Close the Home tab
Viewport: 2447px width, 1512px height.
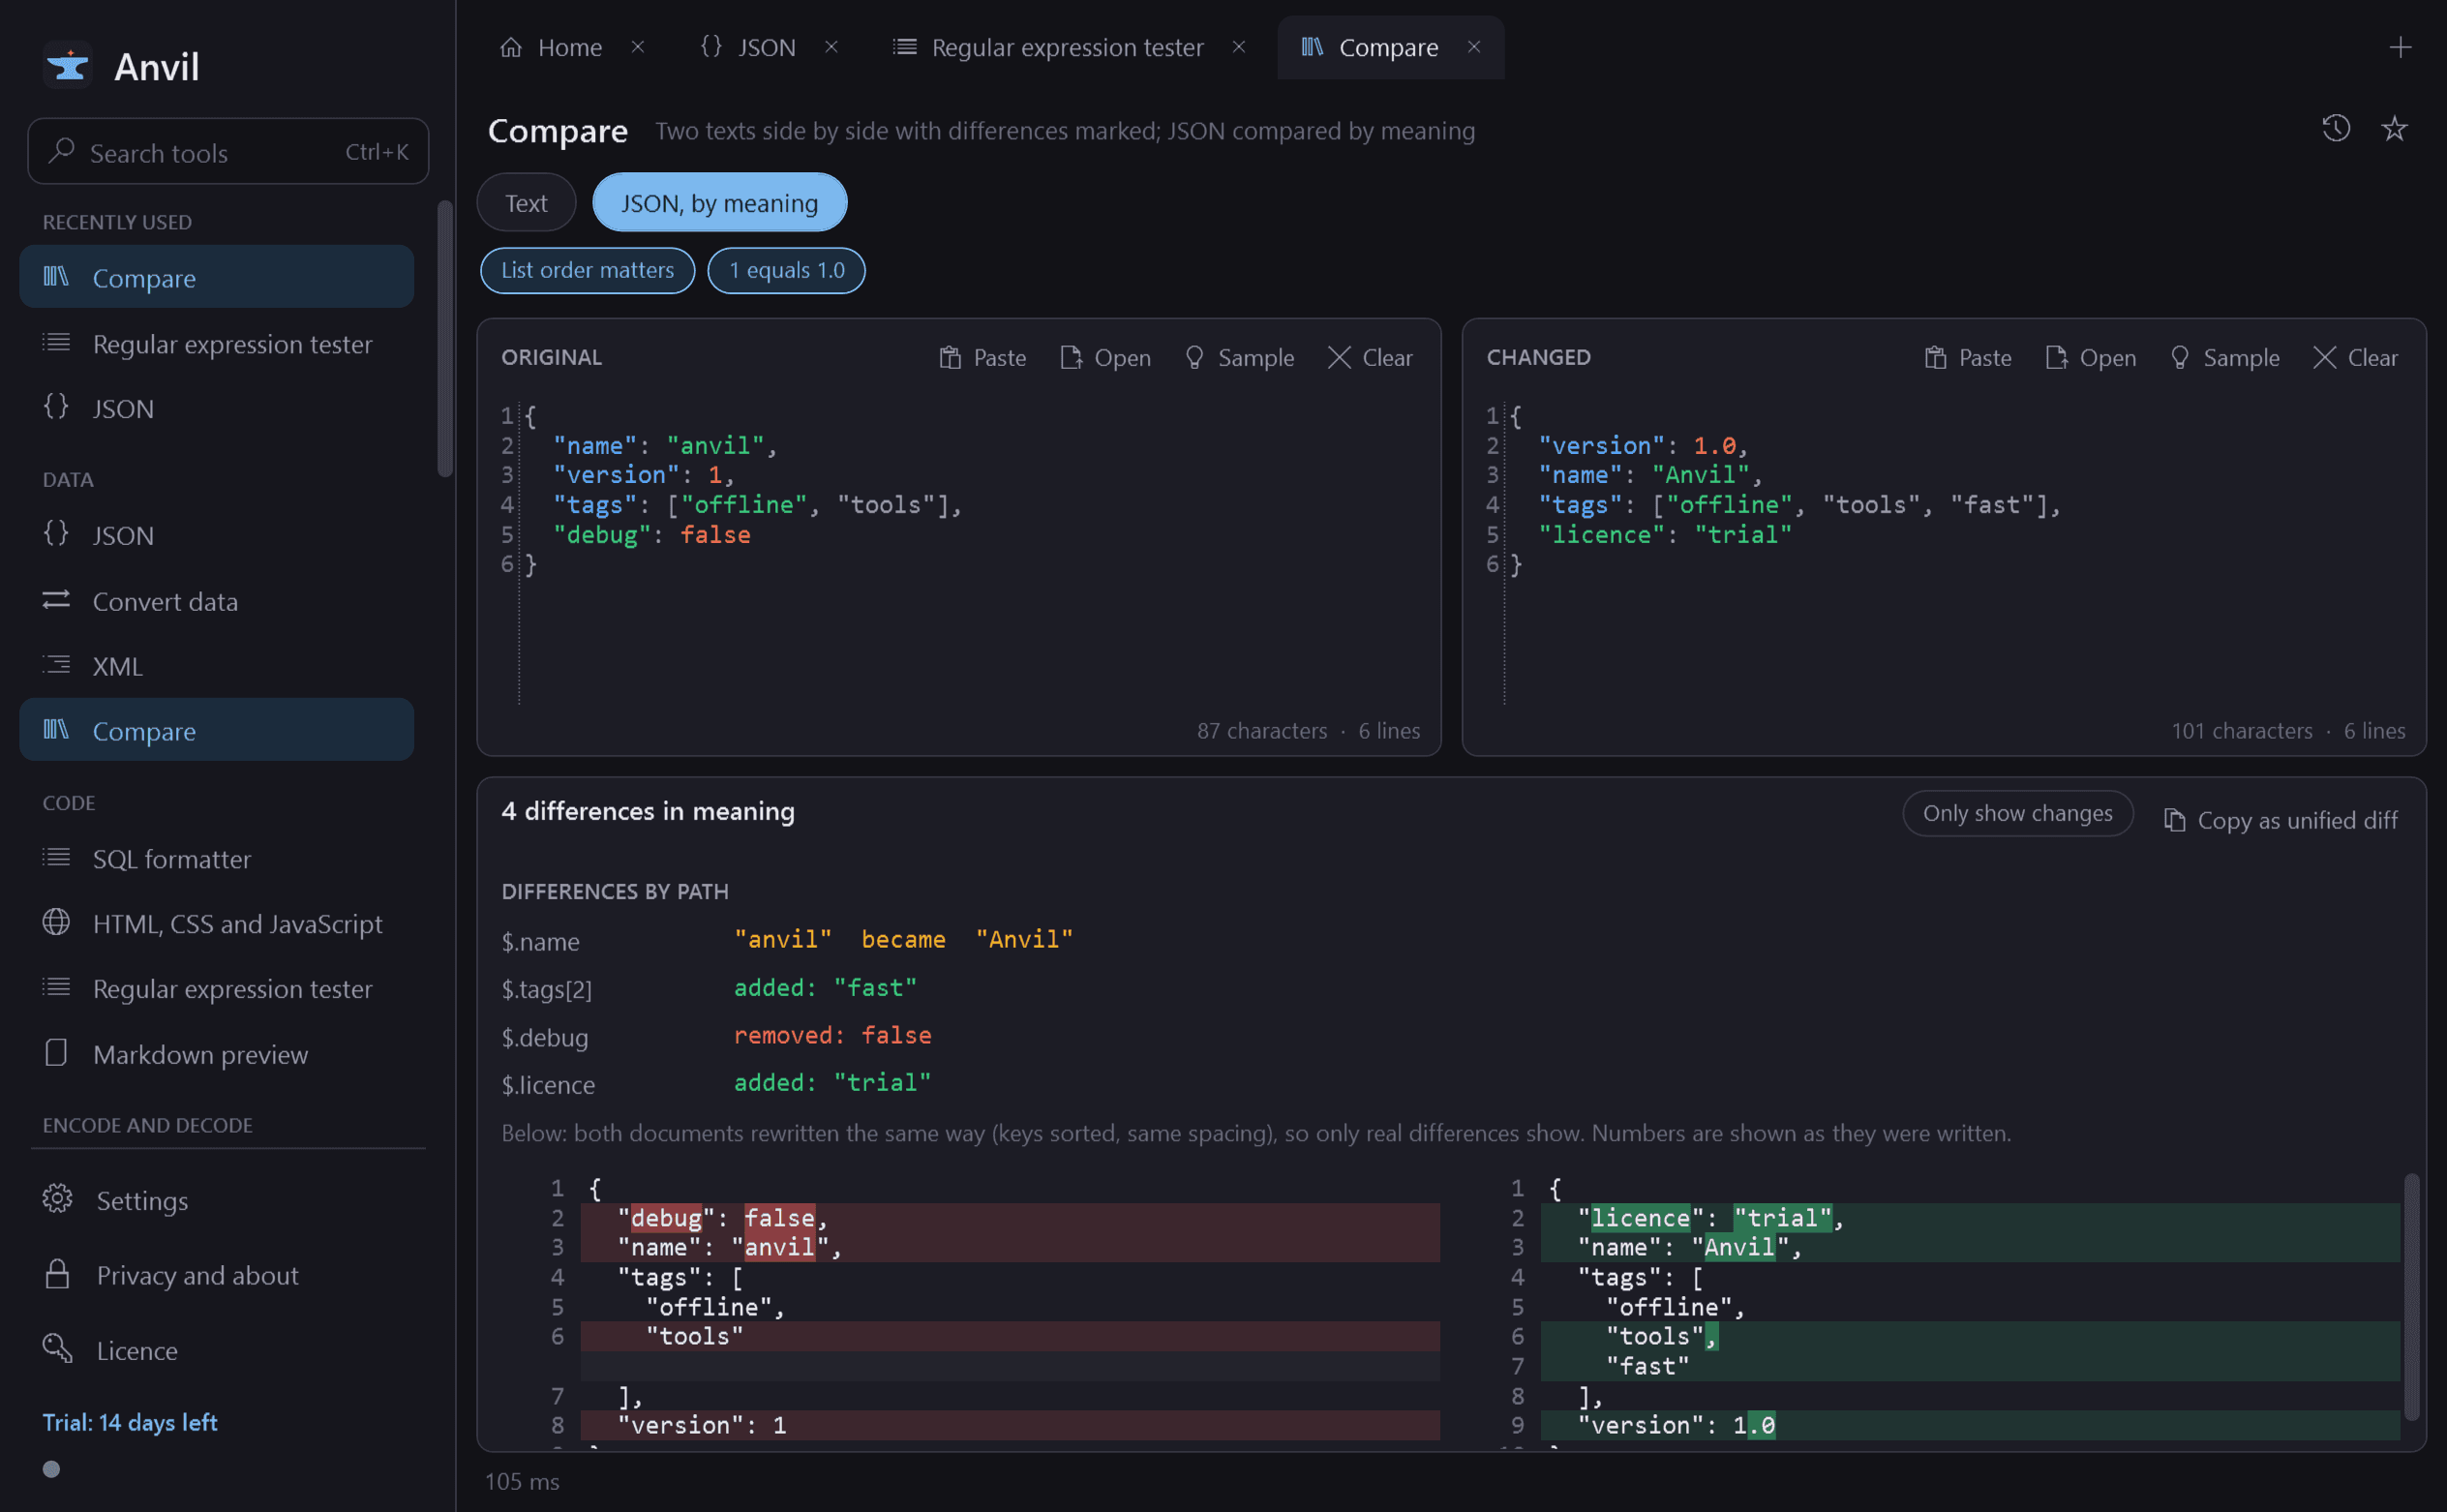[x=637, y=47]
